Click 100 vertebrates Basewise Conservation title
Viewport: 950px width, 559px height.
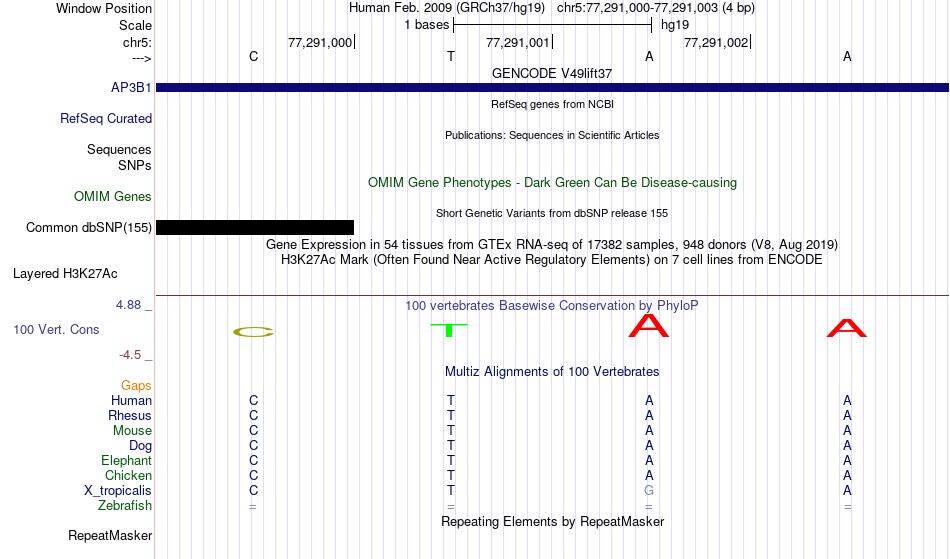[552, 305]
